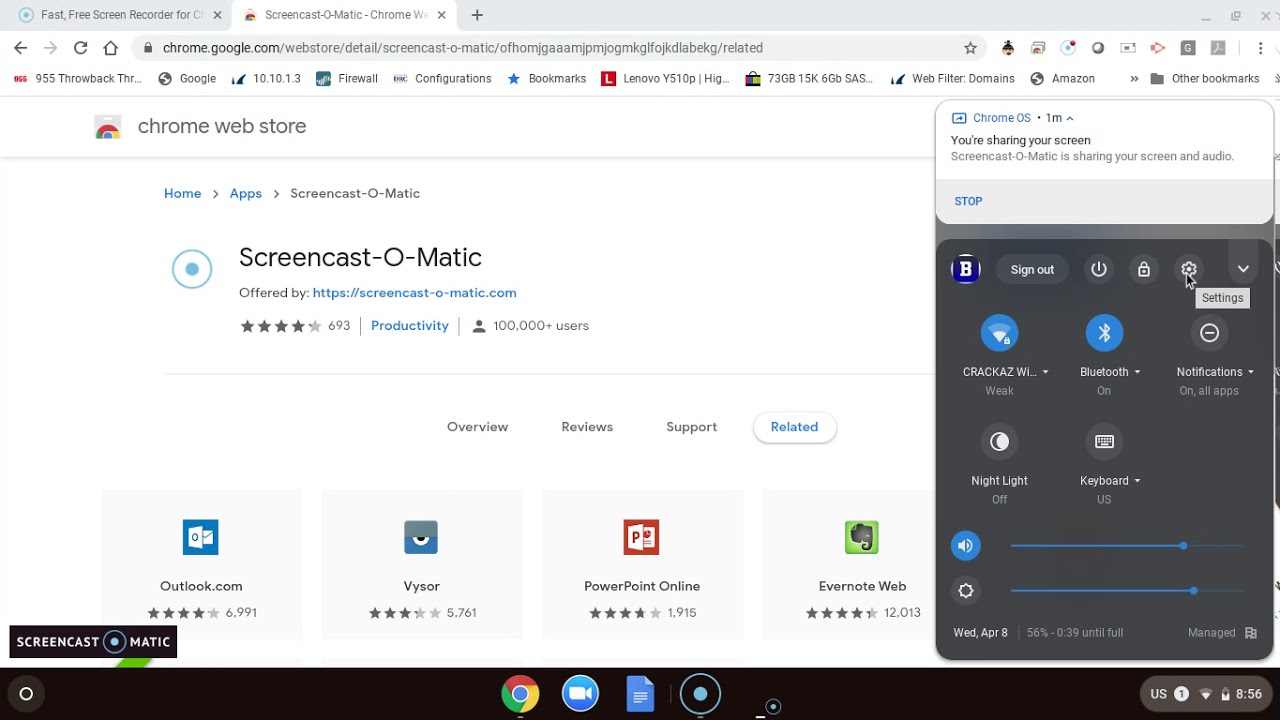
Task: Select the Related tab
Action: [x=794, y=427]
